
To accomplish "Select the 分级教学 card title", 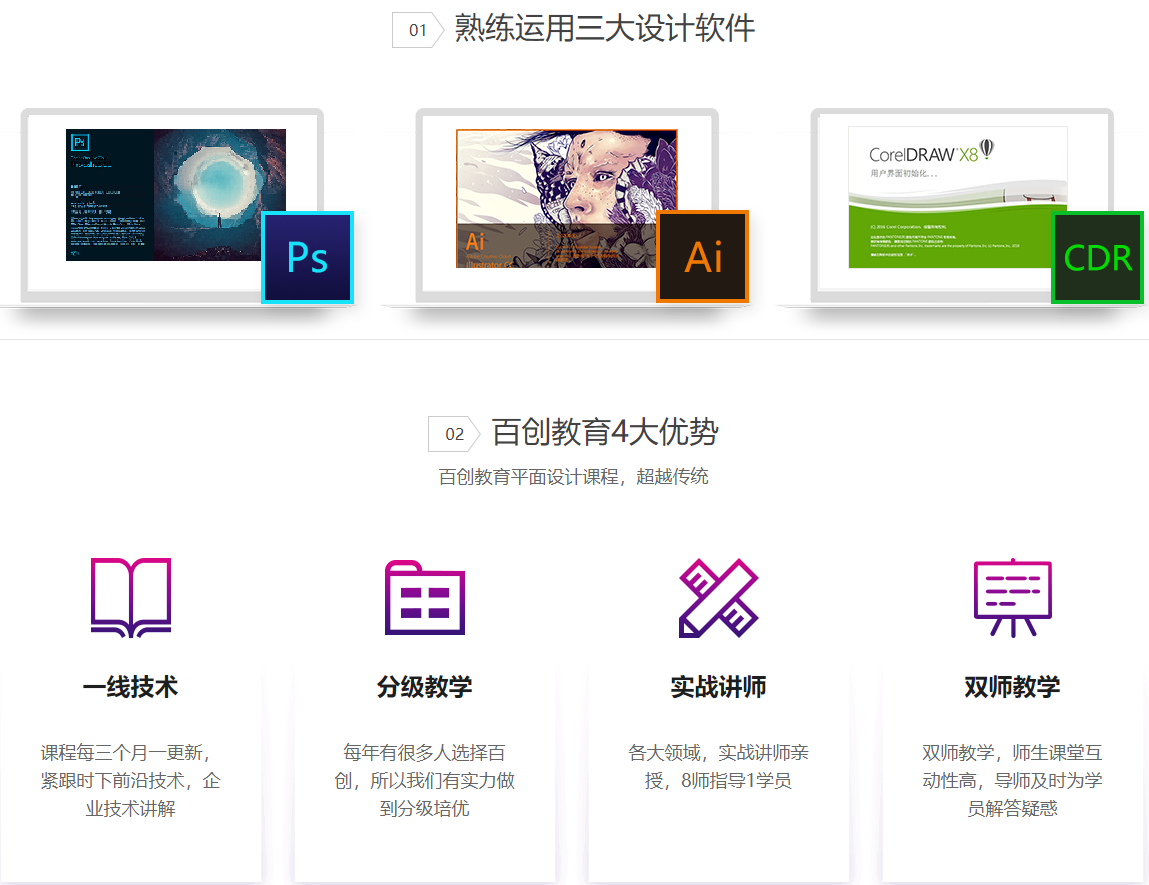I will pos(425,687).
